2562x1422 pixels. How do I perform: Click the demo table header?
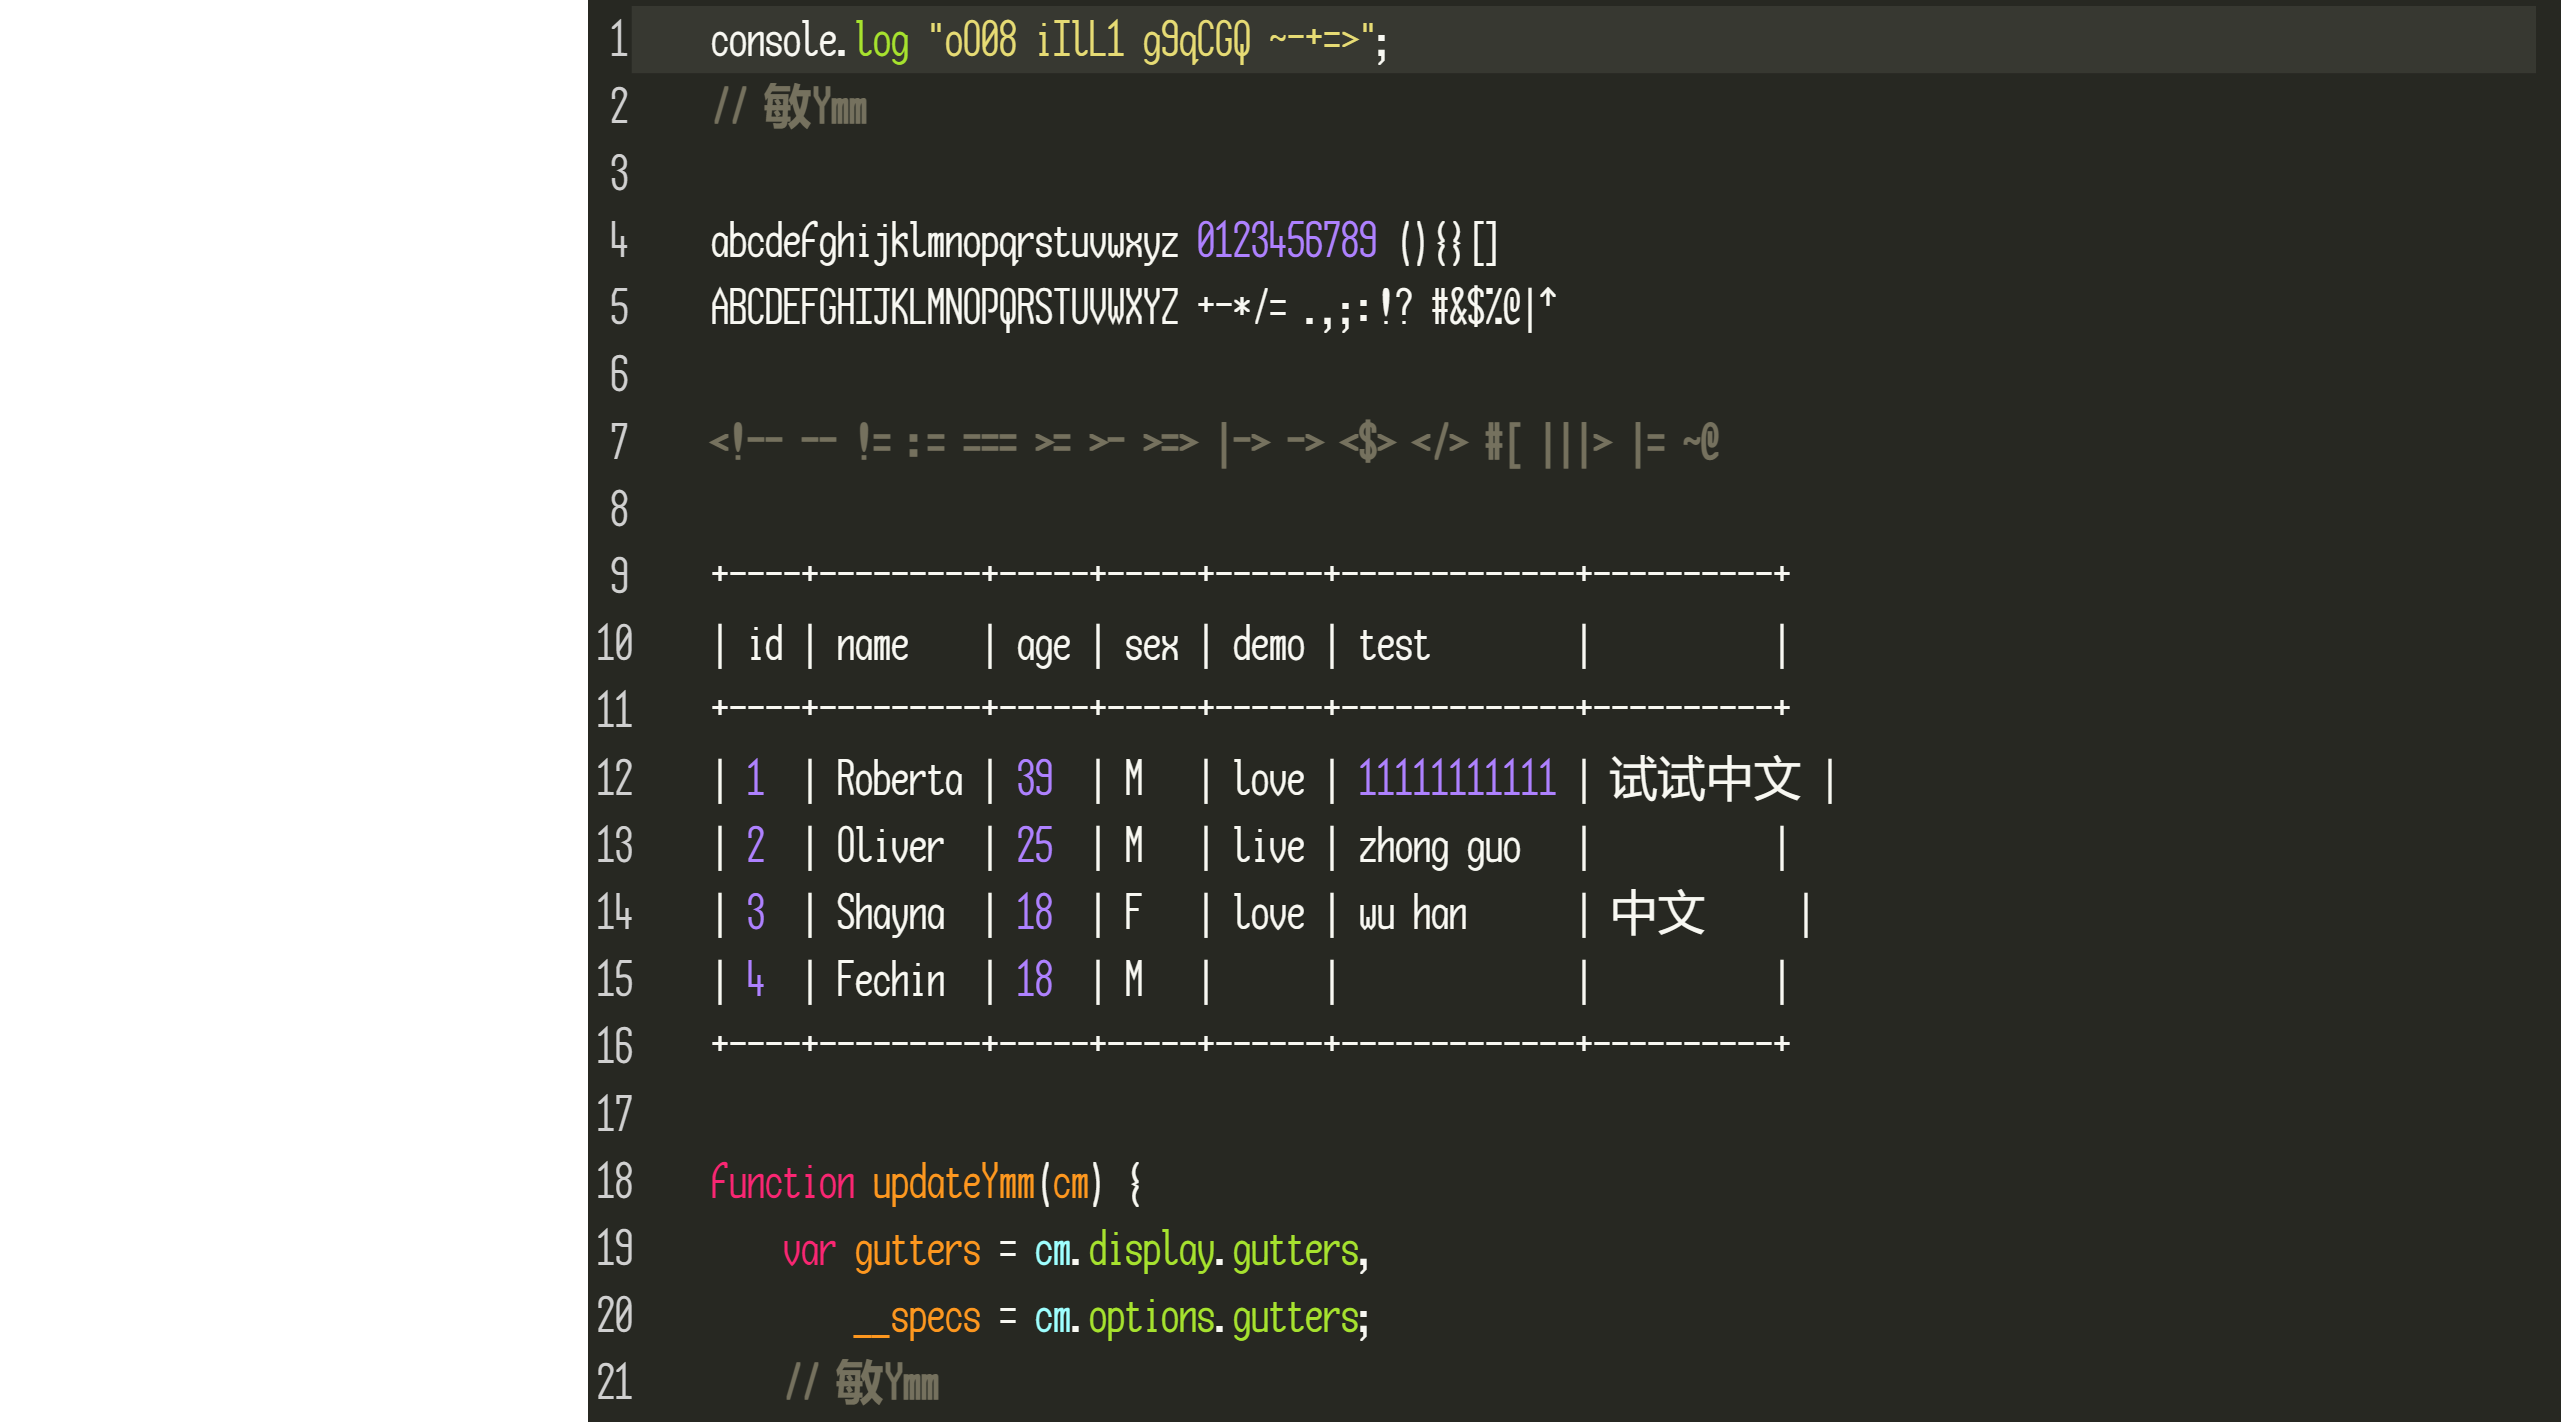pyautogui.click(x=1268, y=644)
